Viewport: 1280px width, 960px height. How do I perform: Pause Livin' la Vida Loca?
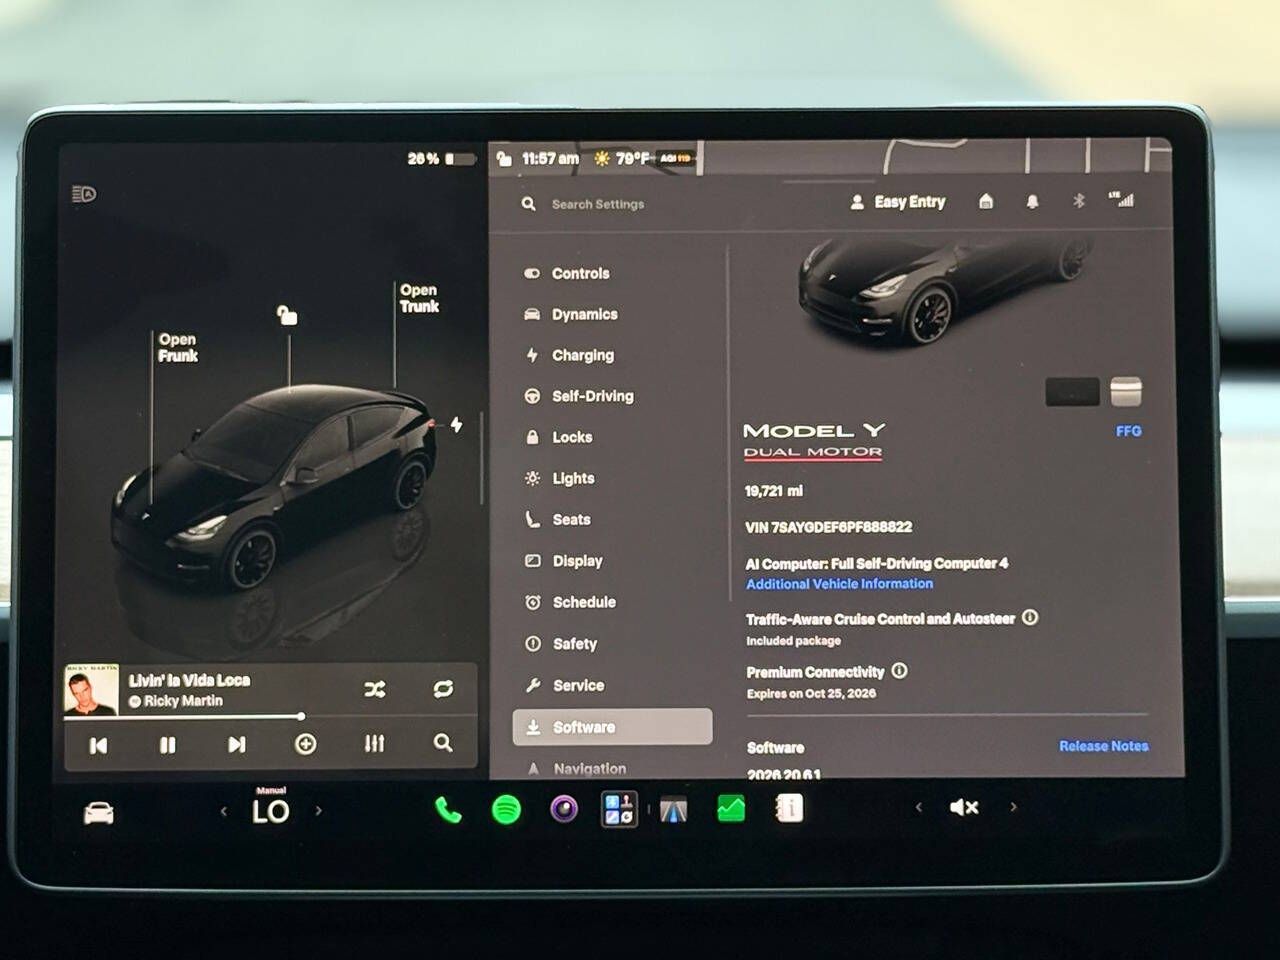[167, 745]
